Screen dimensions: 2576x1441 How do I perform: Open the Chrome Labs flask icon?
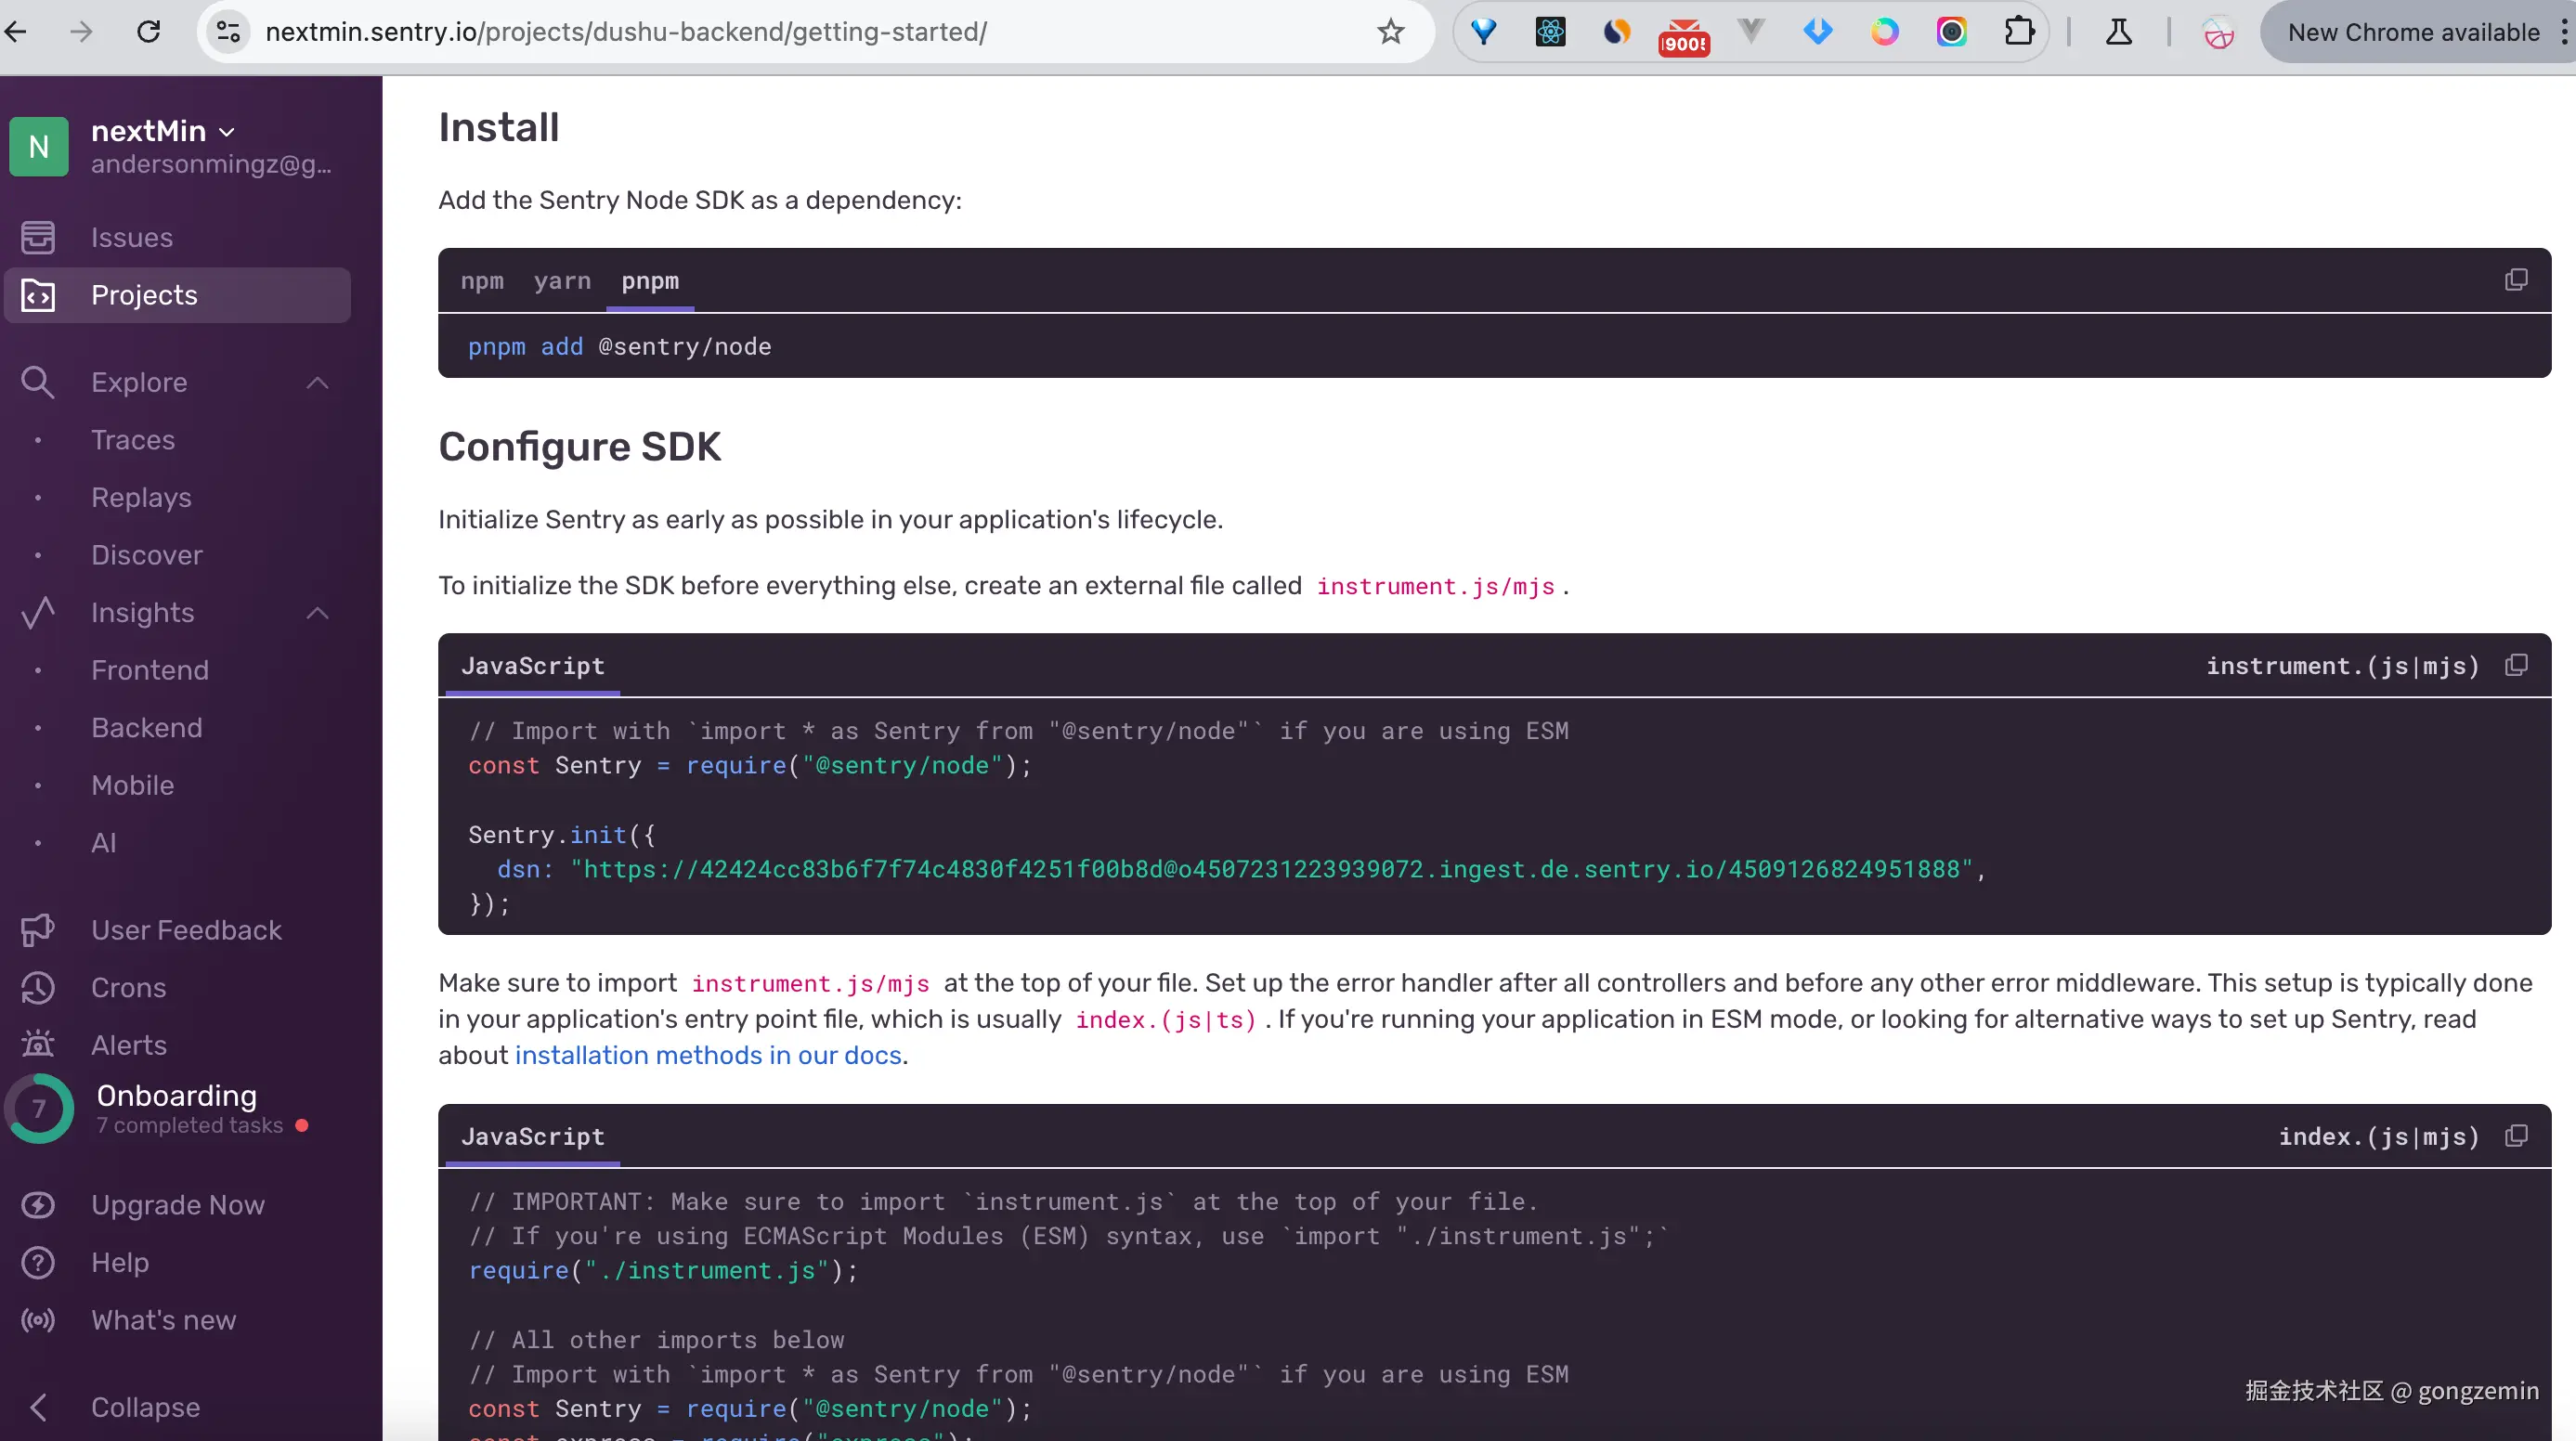(x=2119, y=32)
